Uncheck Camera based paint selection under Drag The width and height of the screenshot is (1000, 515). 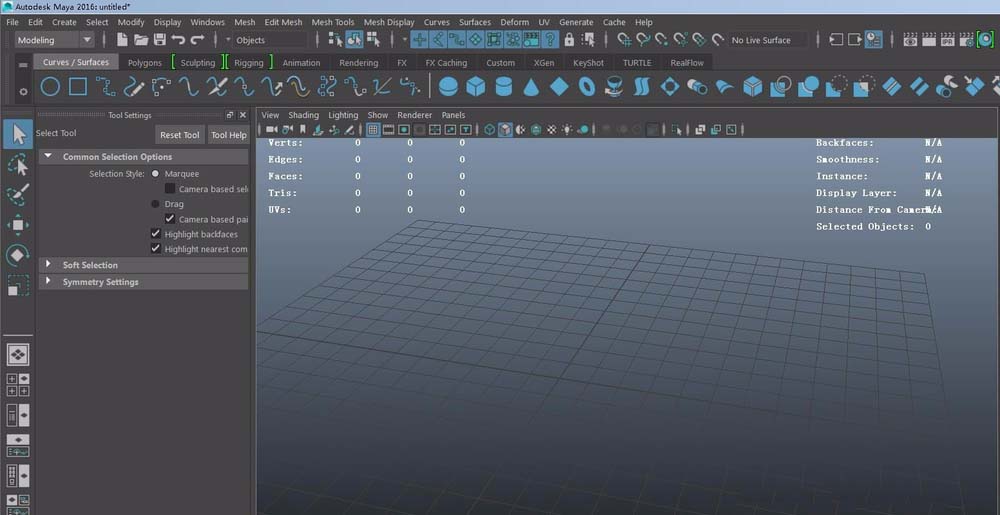pos(170,219)
